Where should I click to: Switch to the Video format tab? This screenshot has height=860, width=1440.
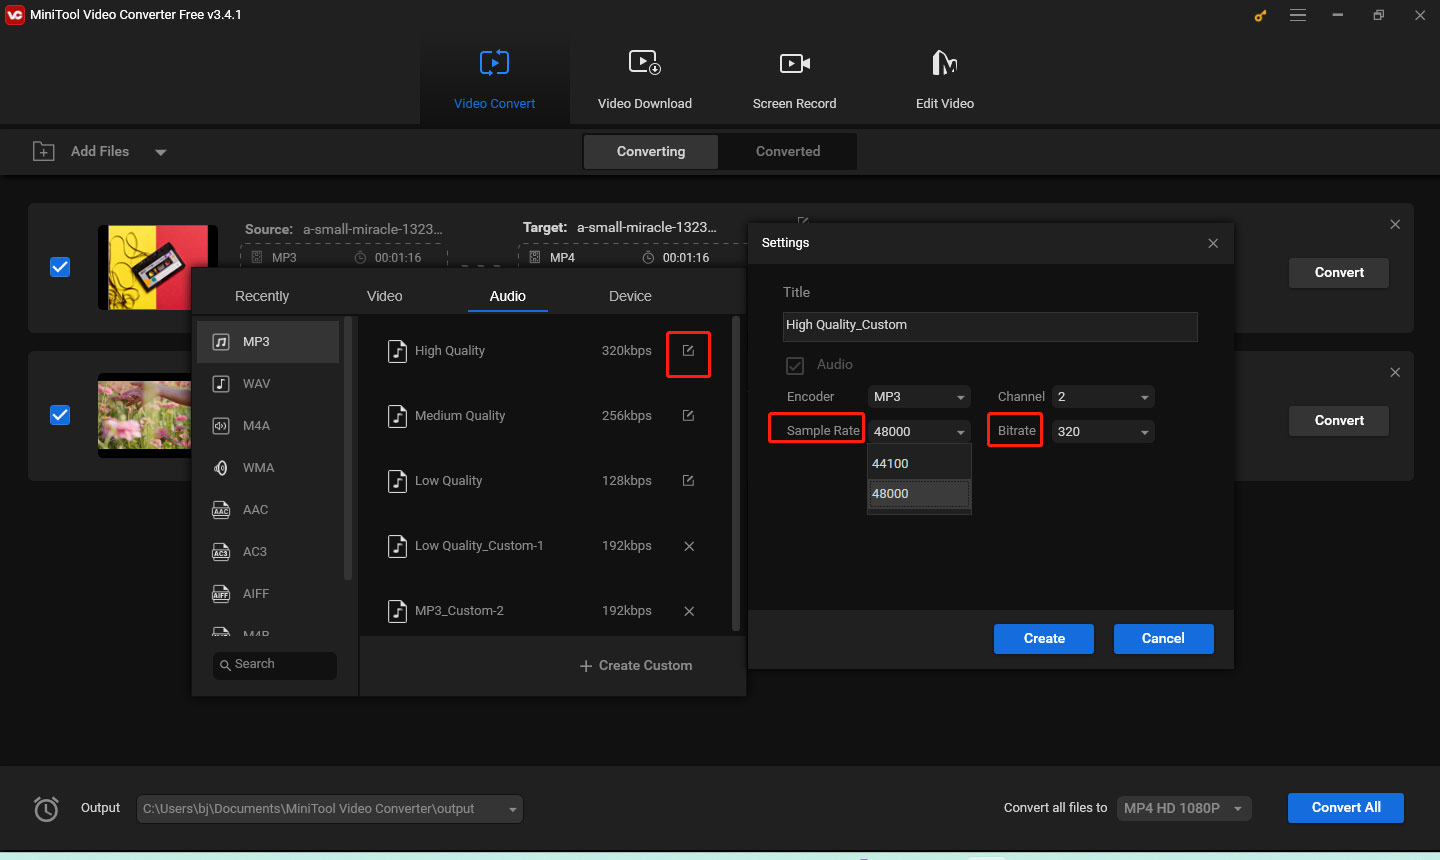point(385,296)
